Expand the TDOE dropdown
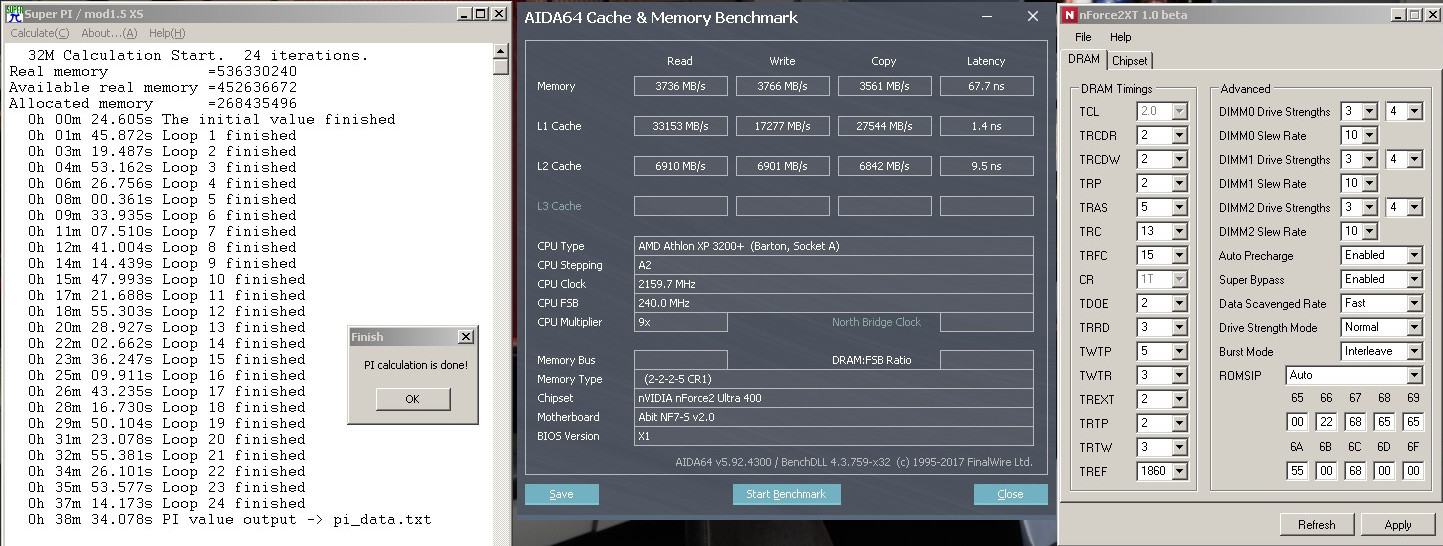1443x546 pixels. 1179,303
